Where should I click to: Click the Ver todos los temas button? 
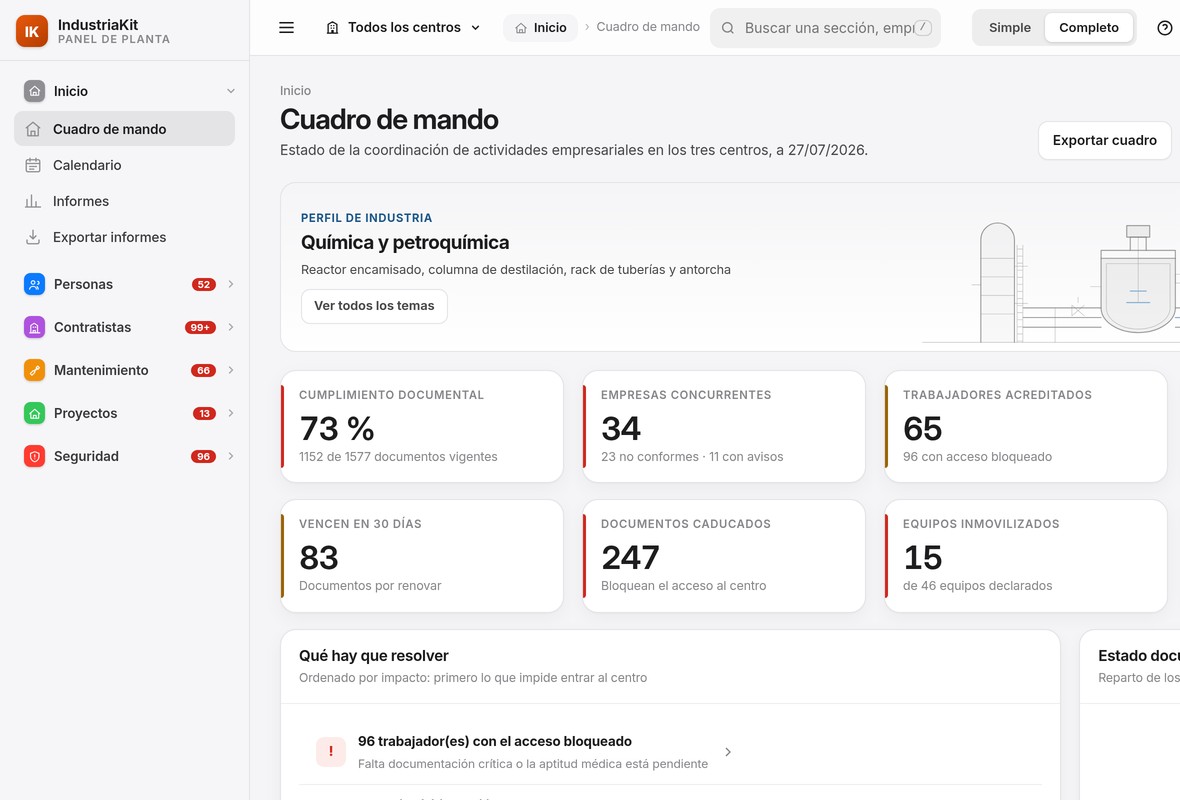(374, 306)
